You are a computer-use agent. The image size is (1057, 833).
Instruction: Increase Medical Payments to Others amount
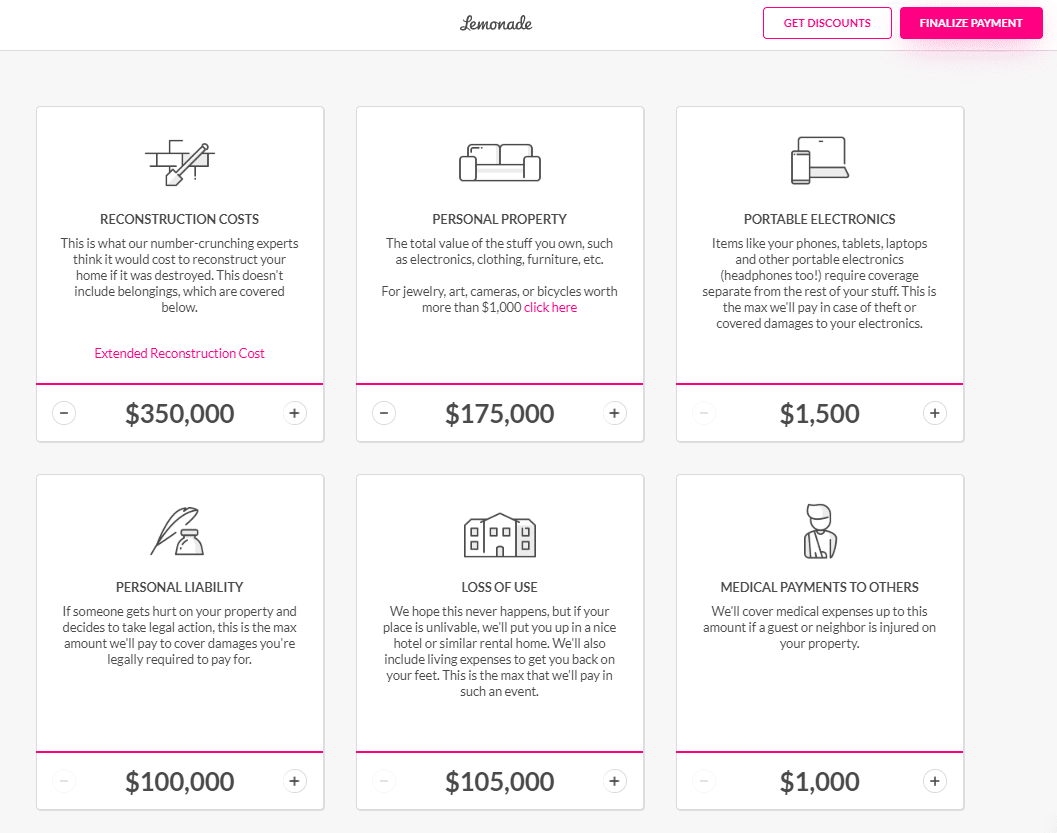(x=934, y=781)
